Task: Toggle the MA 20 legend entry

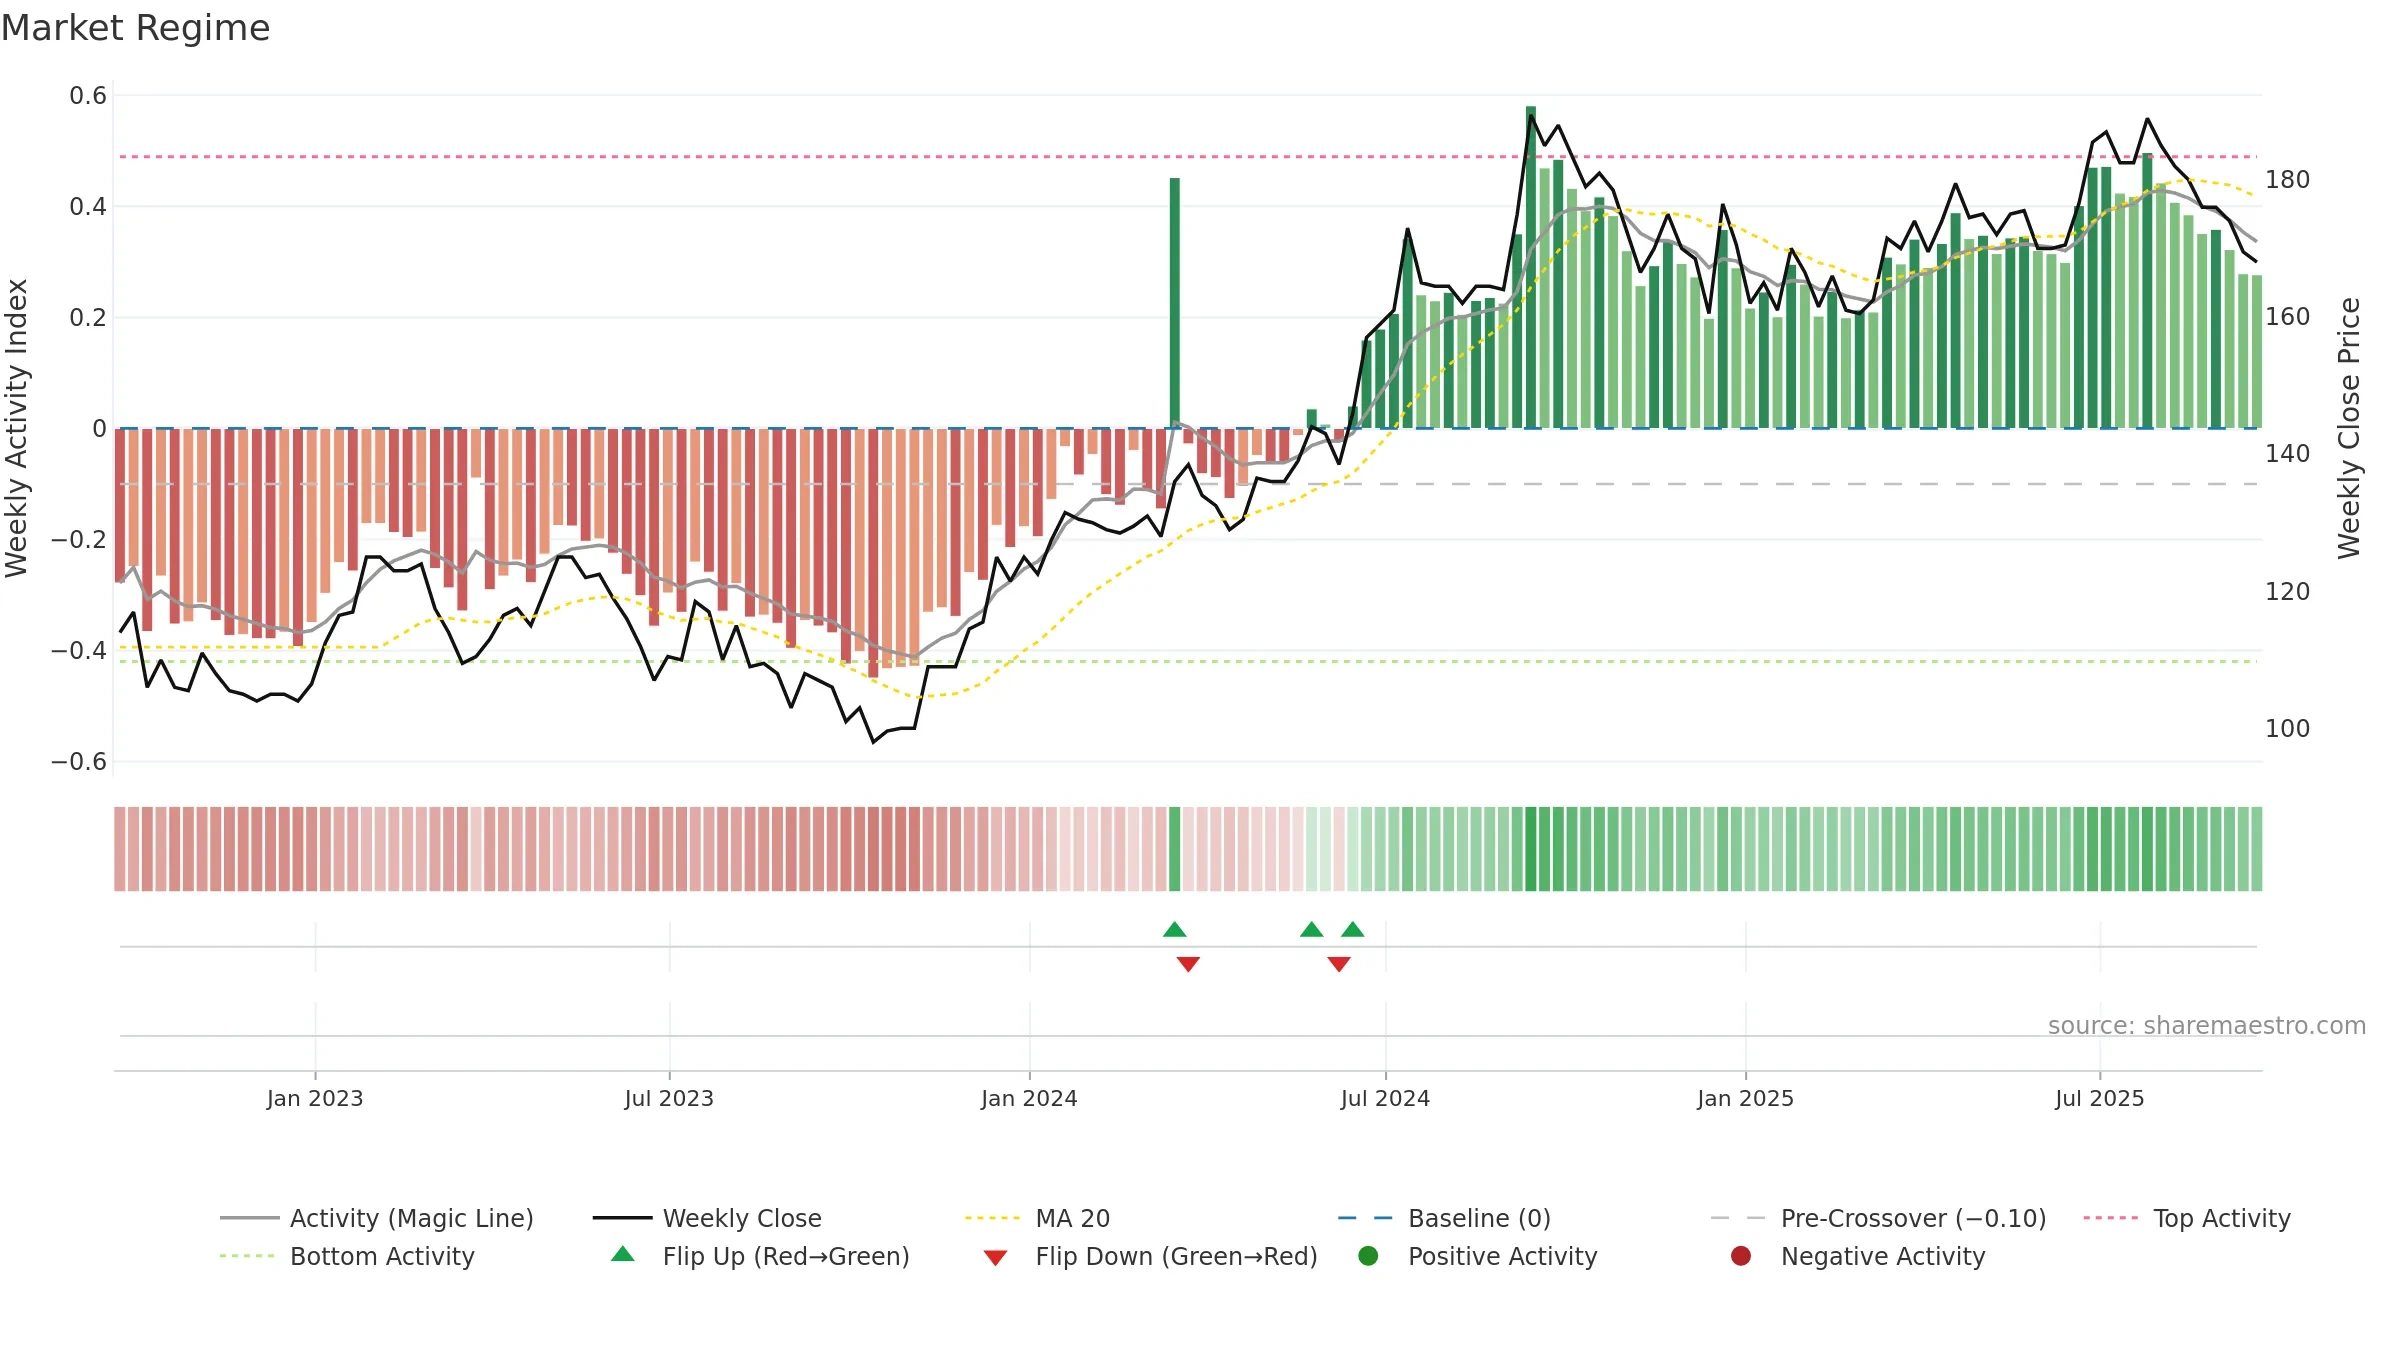Action: point(1037,1218)
